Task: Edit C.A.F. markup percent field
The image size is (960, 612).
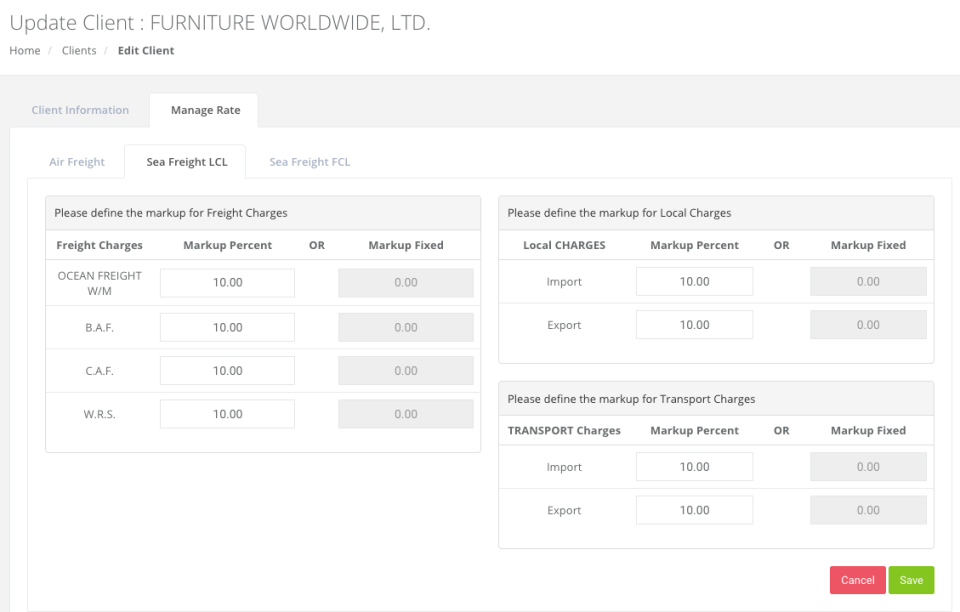Action: click(x=227, y=370)
